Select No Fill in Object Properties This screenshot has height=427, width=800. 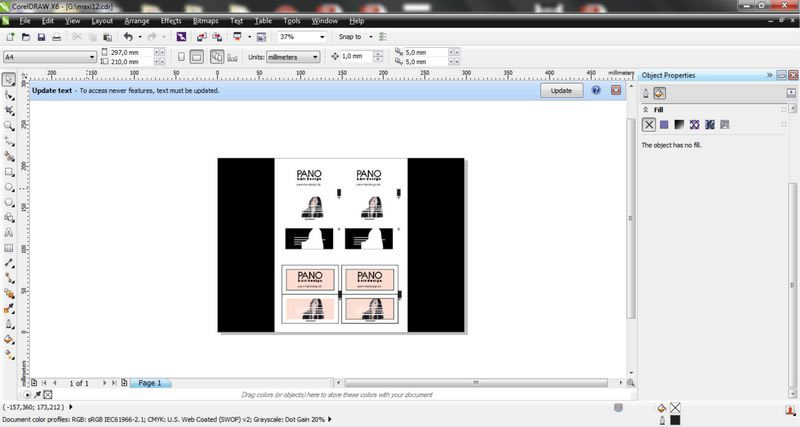[x=648, y=124]
